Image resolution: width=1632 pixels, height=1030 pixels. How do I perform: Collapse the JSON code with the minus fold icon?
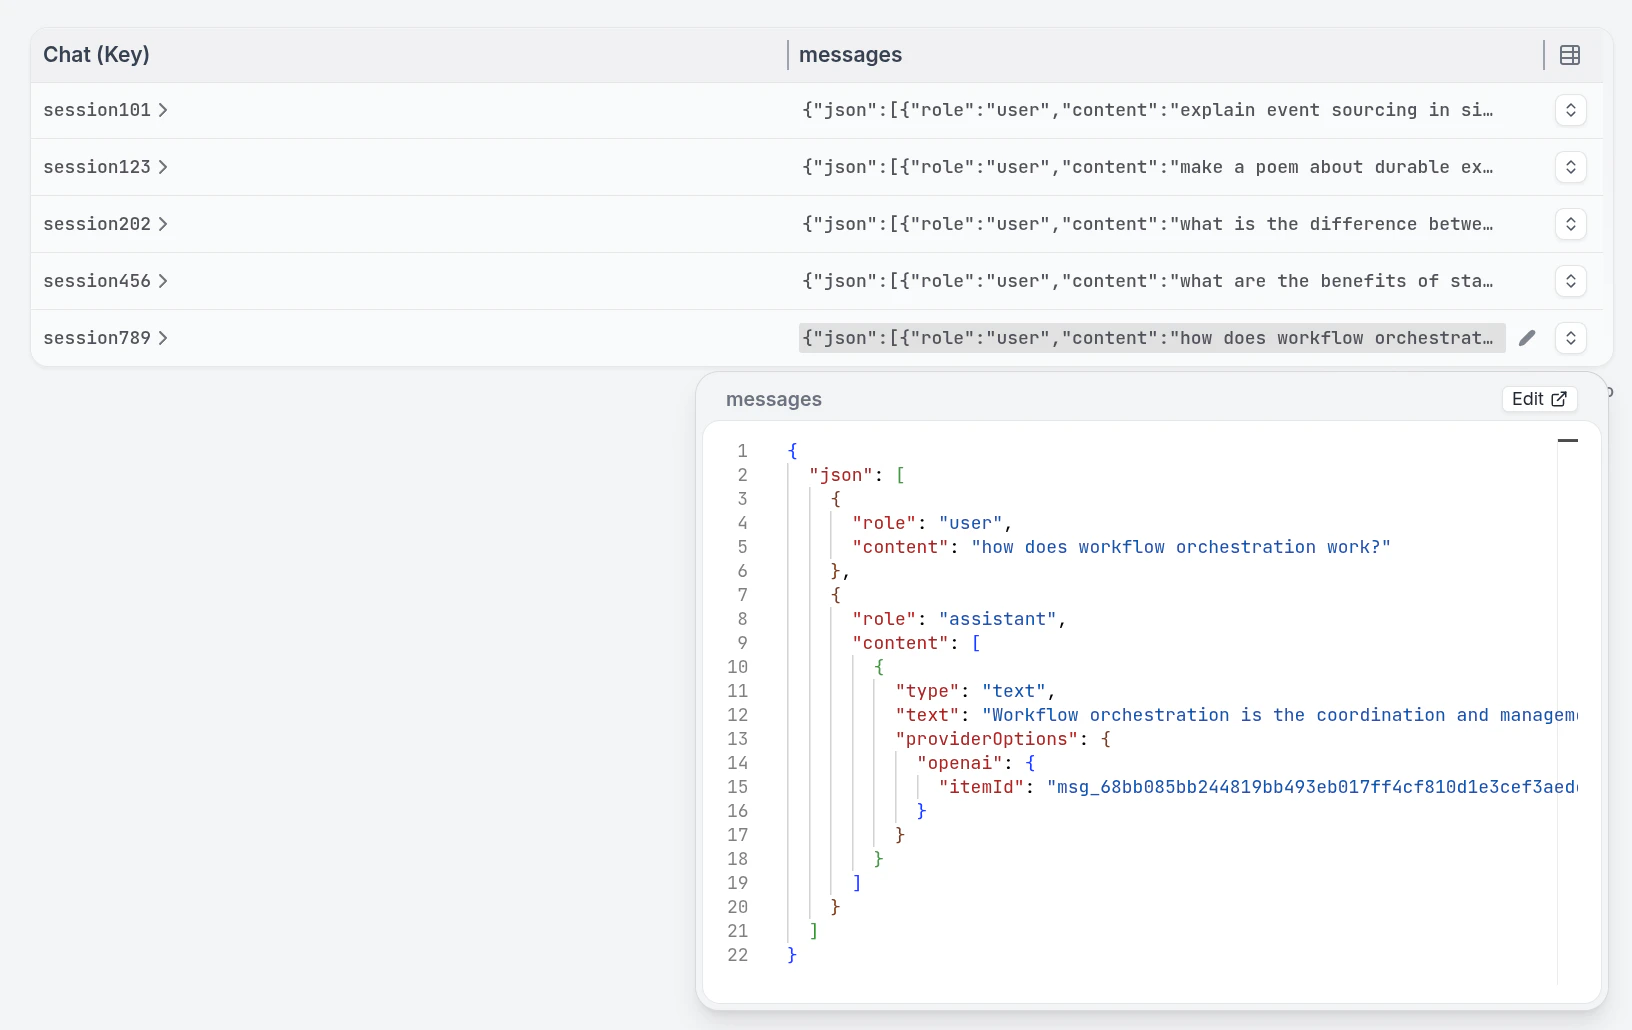[1568, 440]
